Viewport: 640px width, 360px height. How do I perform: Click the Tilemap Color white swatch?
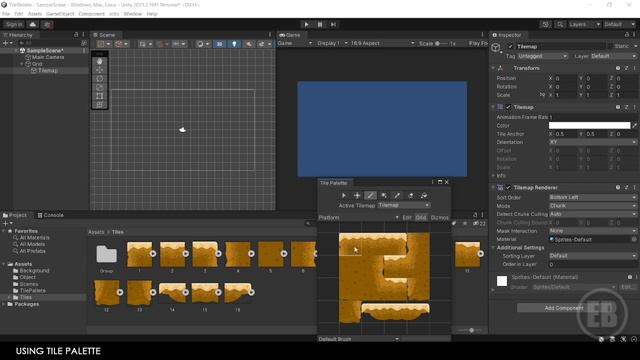589,126
